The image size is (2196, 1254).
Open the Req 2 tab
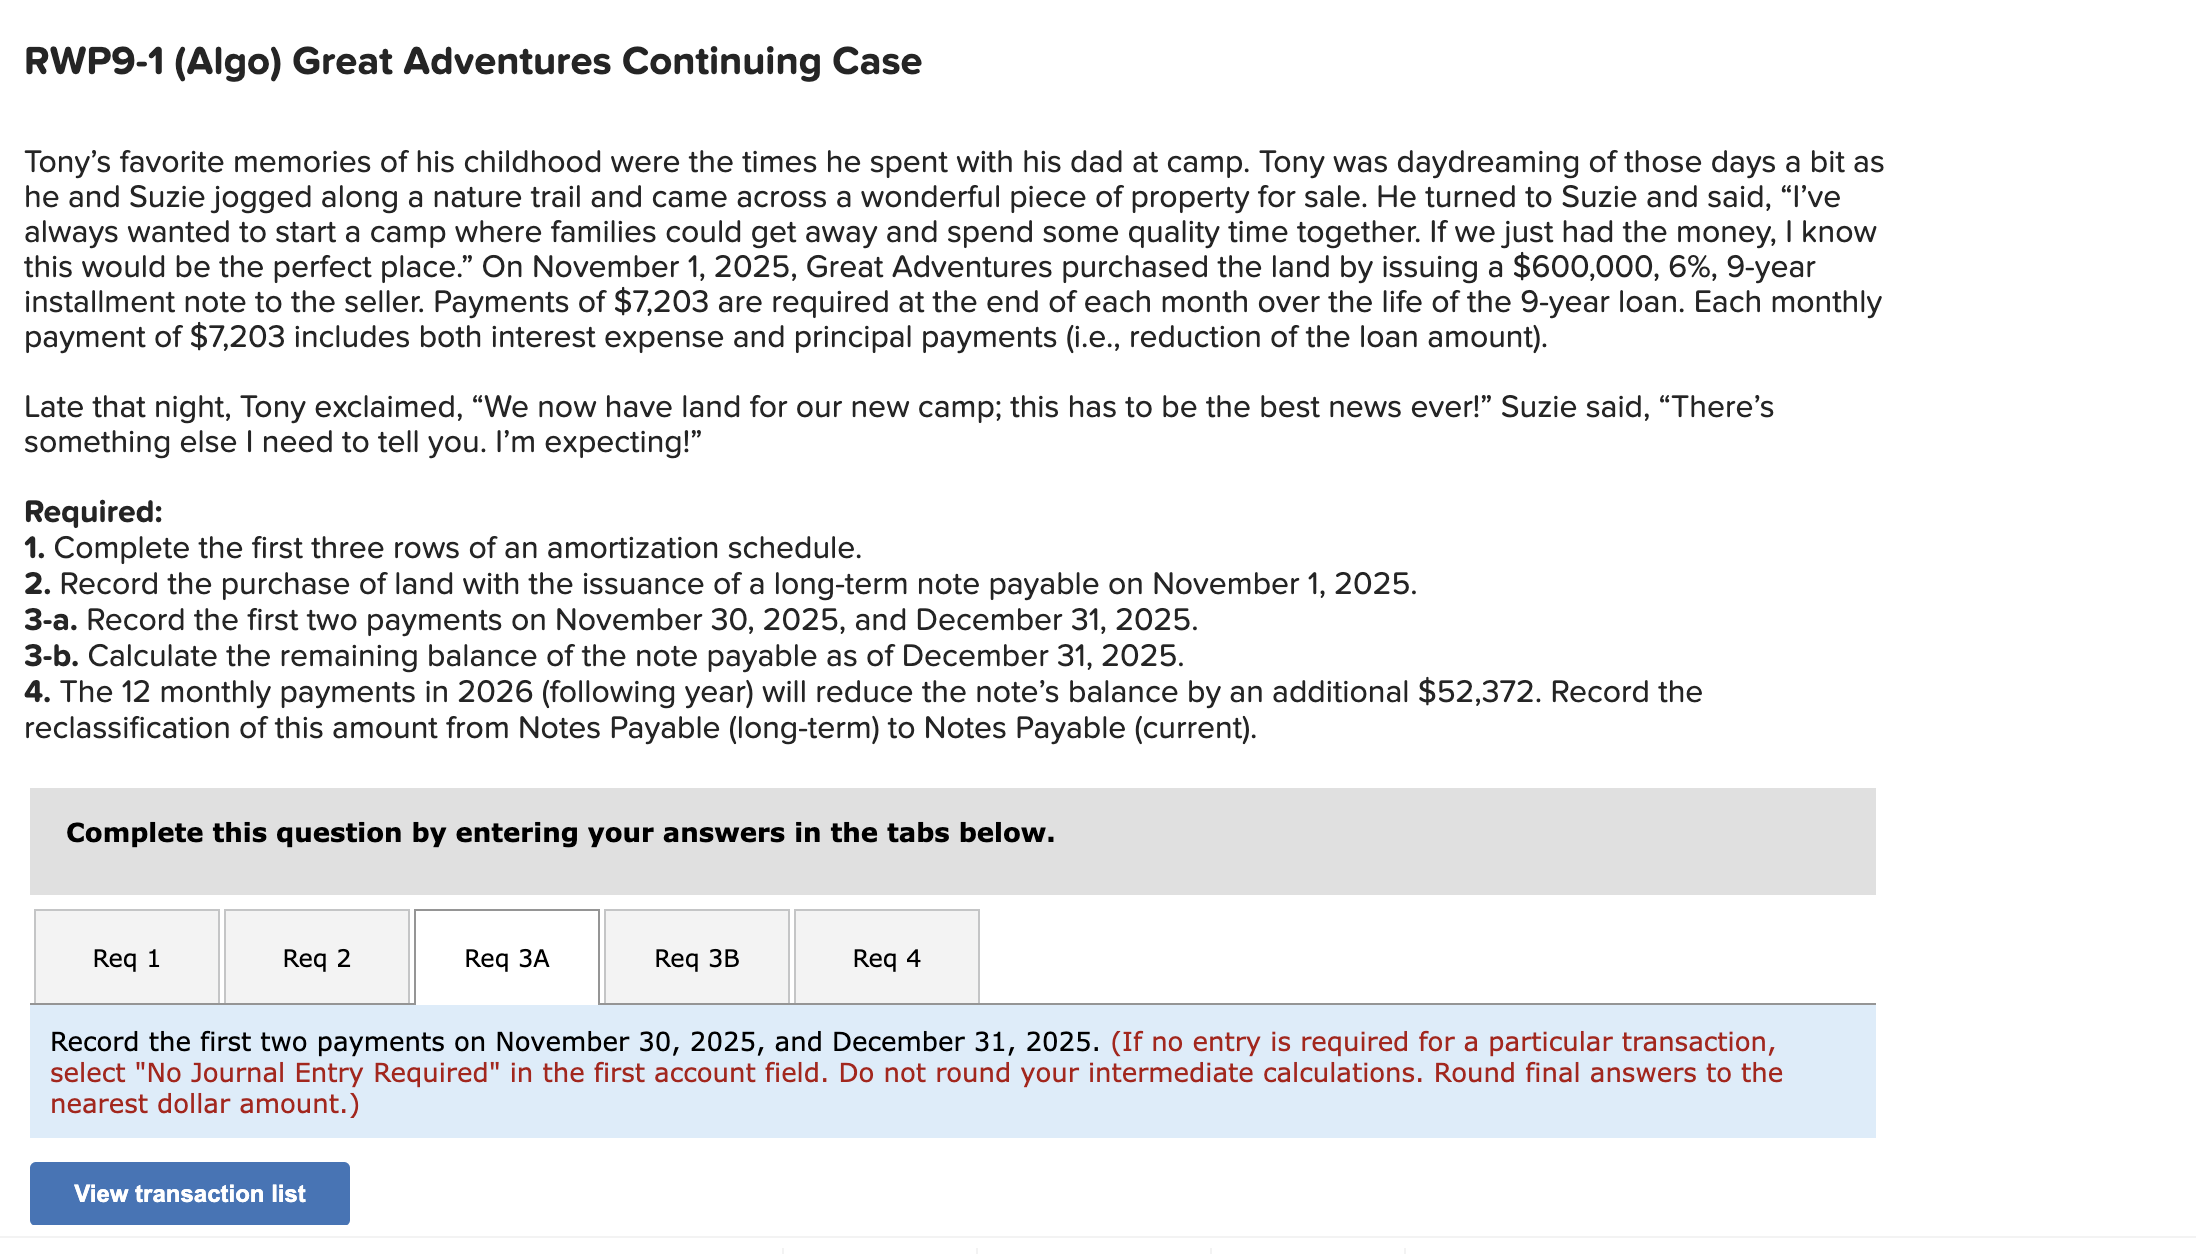316,957
